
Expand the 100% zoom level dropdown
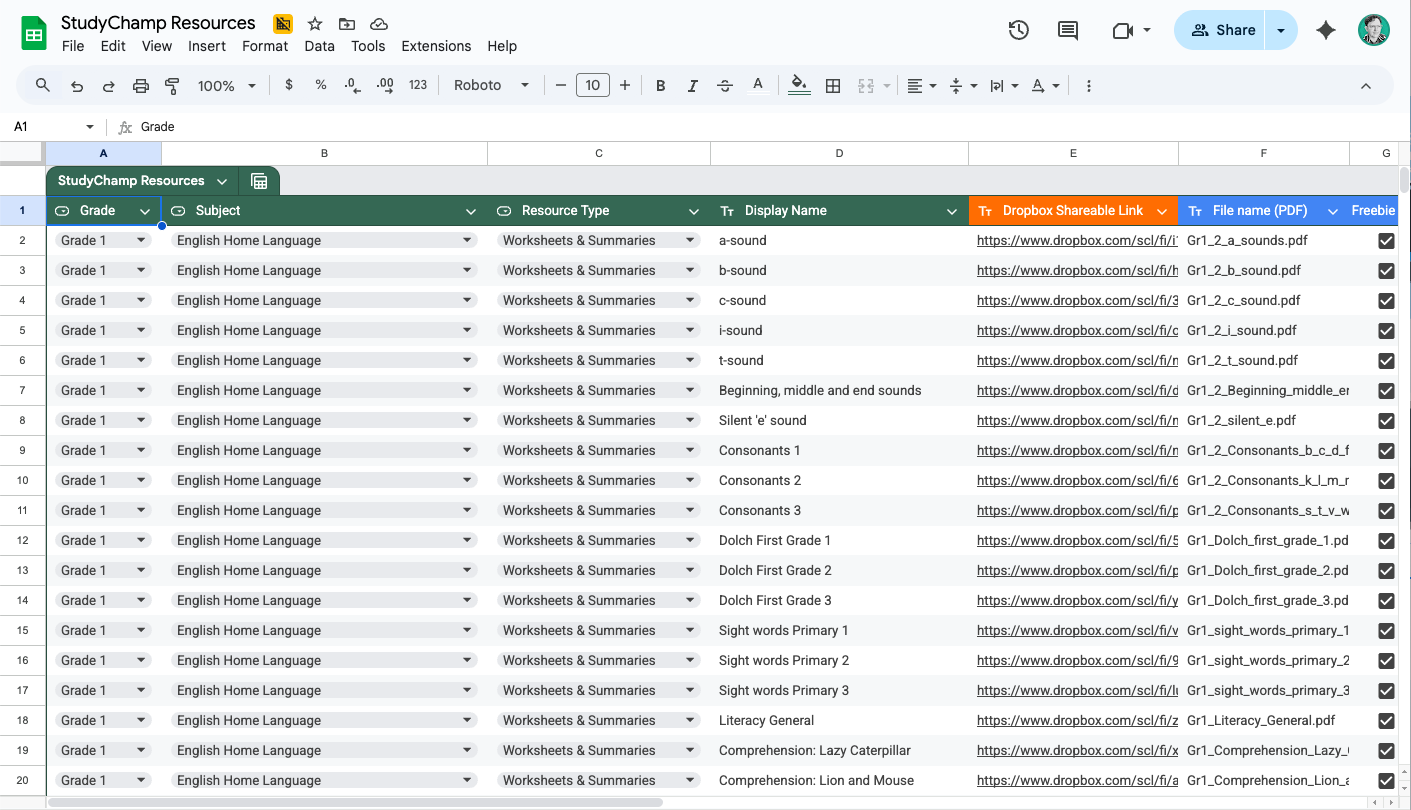(x=227, y=86)
